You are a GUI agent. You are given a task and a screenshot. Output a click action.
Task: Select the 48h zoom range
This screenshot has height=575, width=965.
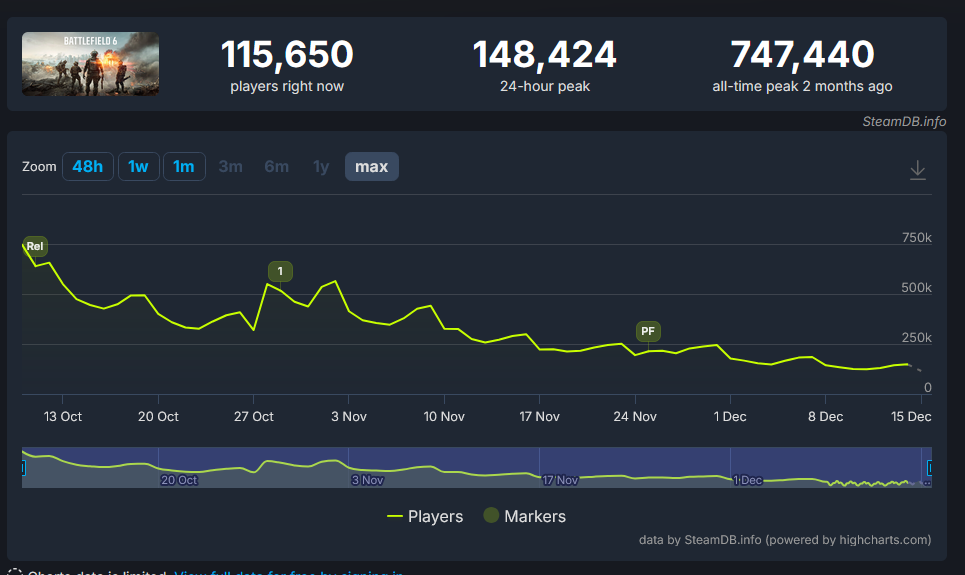coord(87,166)
